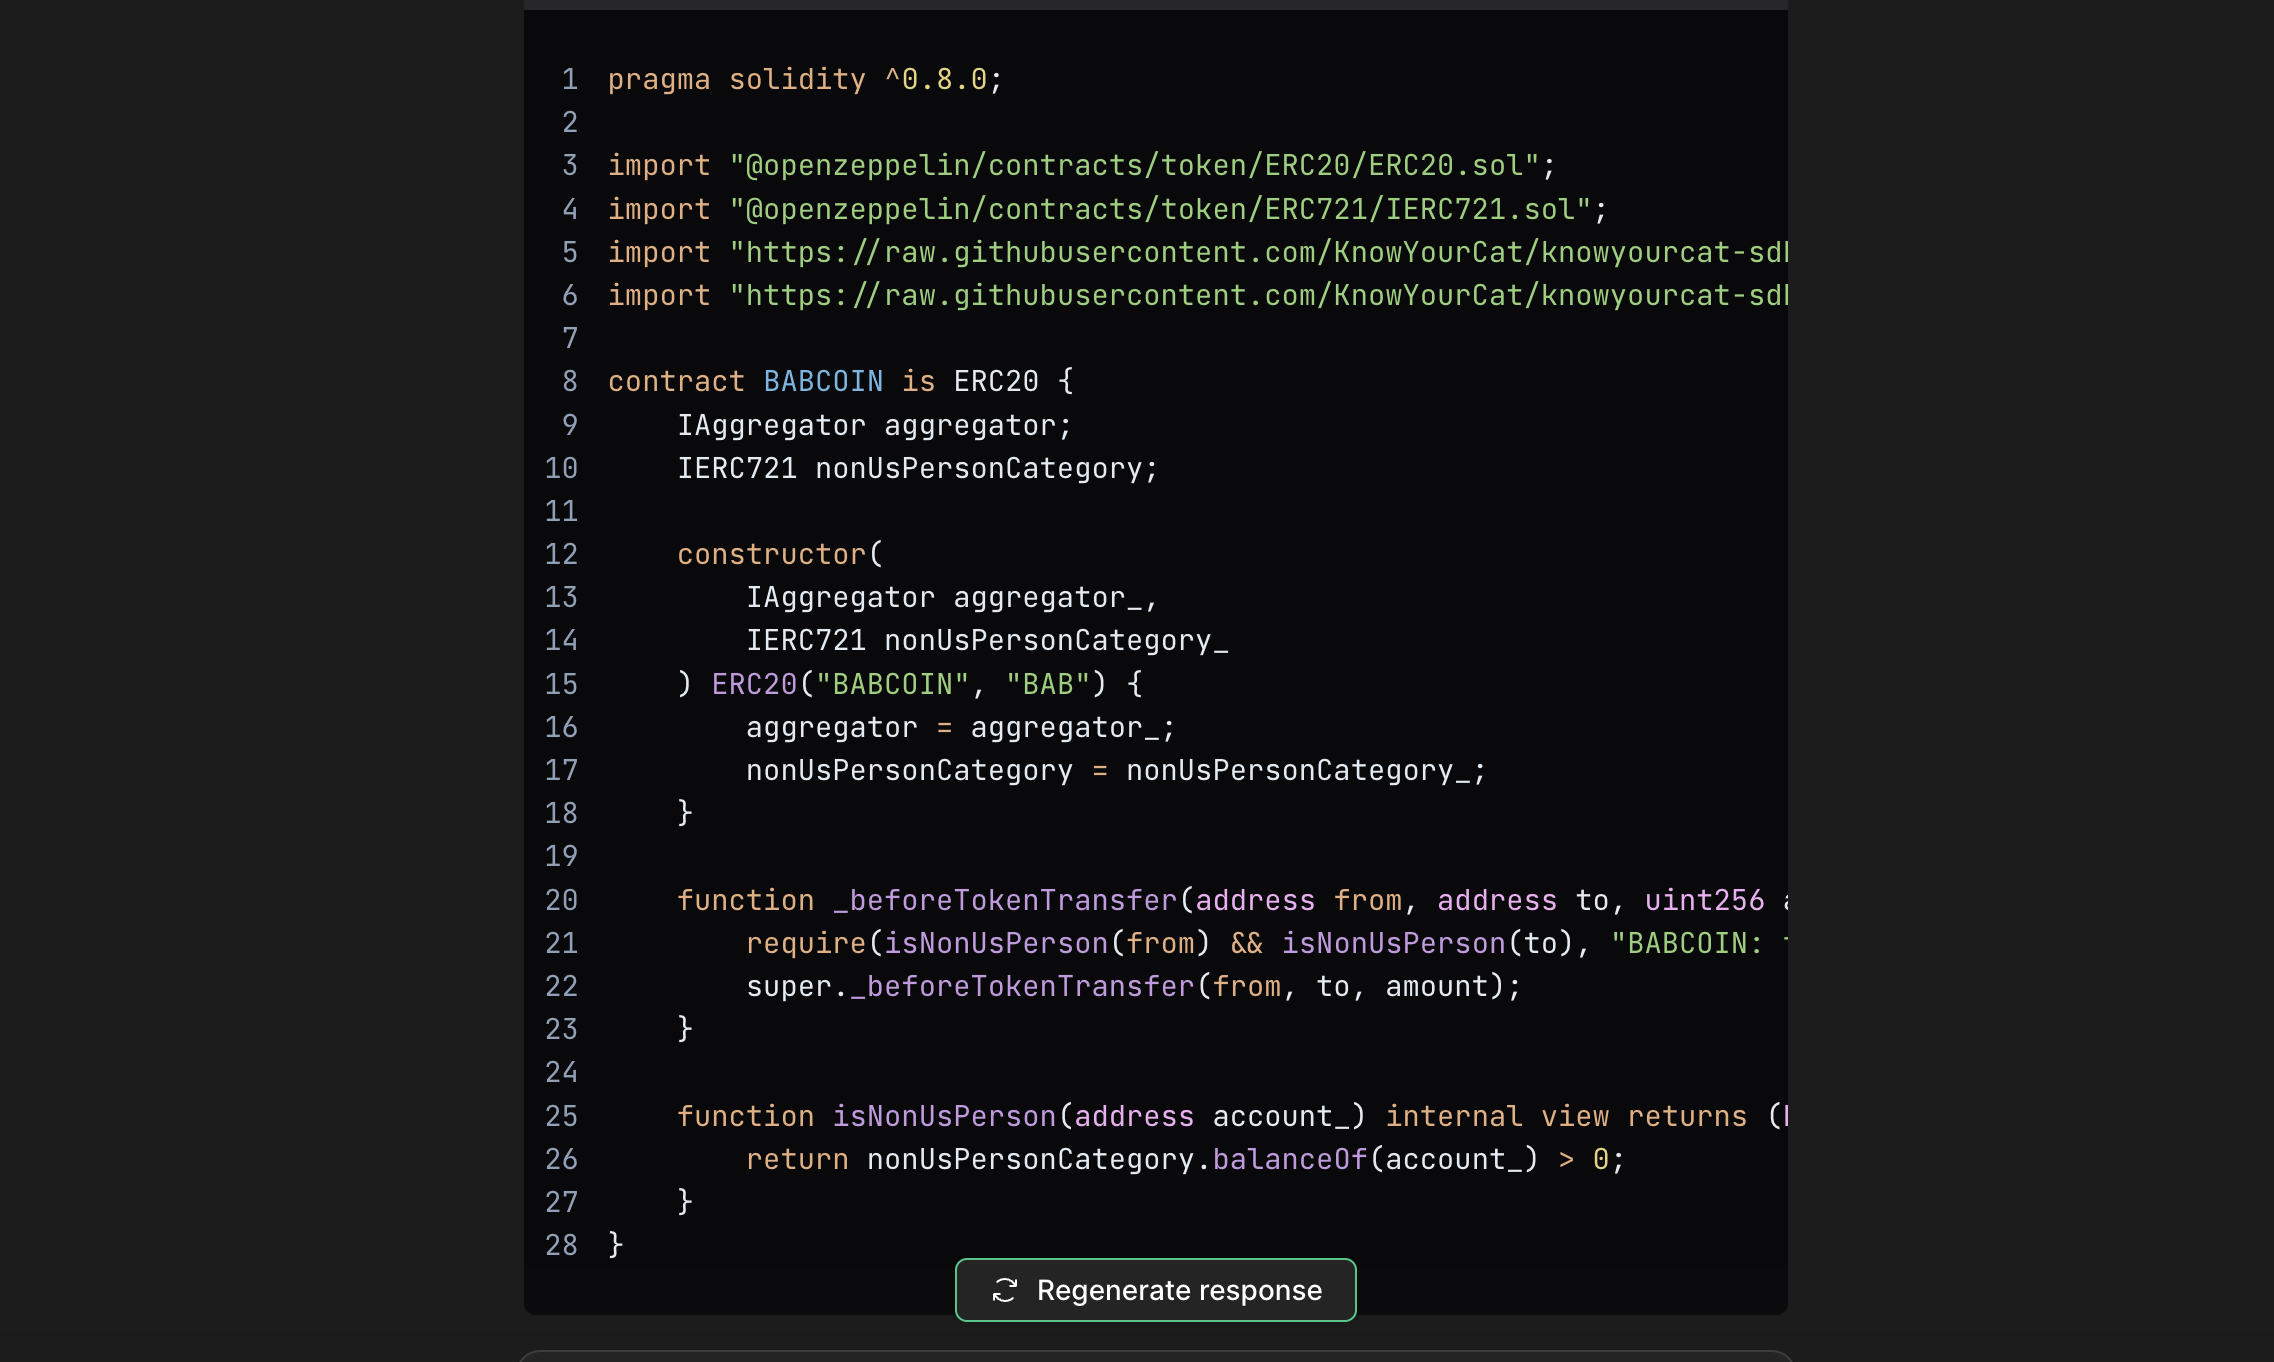Viewport: 2274px width, 1362px height.
Task: Click the IAggregator aggregator declaration on line 9
Action: [874, 425]
